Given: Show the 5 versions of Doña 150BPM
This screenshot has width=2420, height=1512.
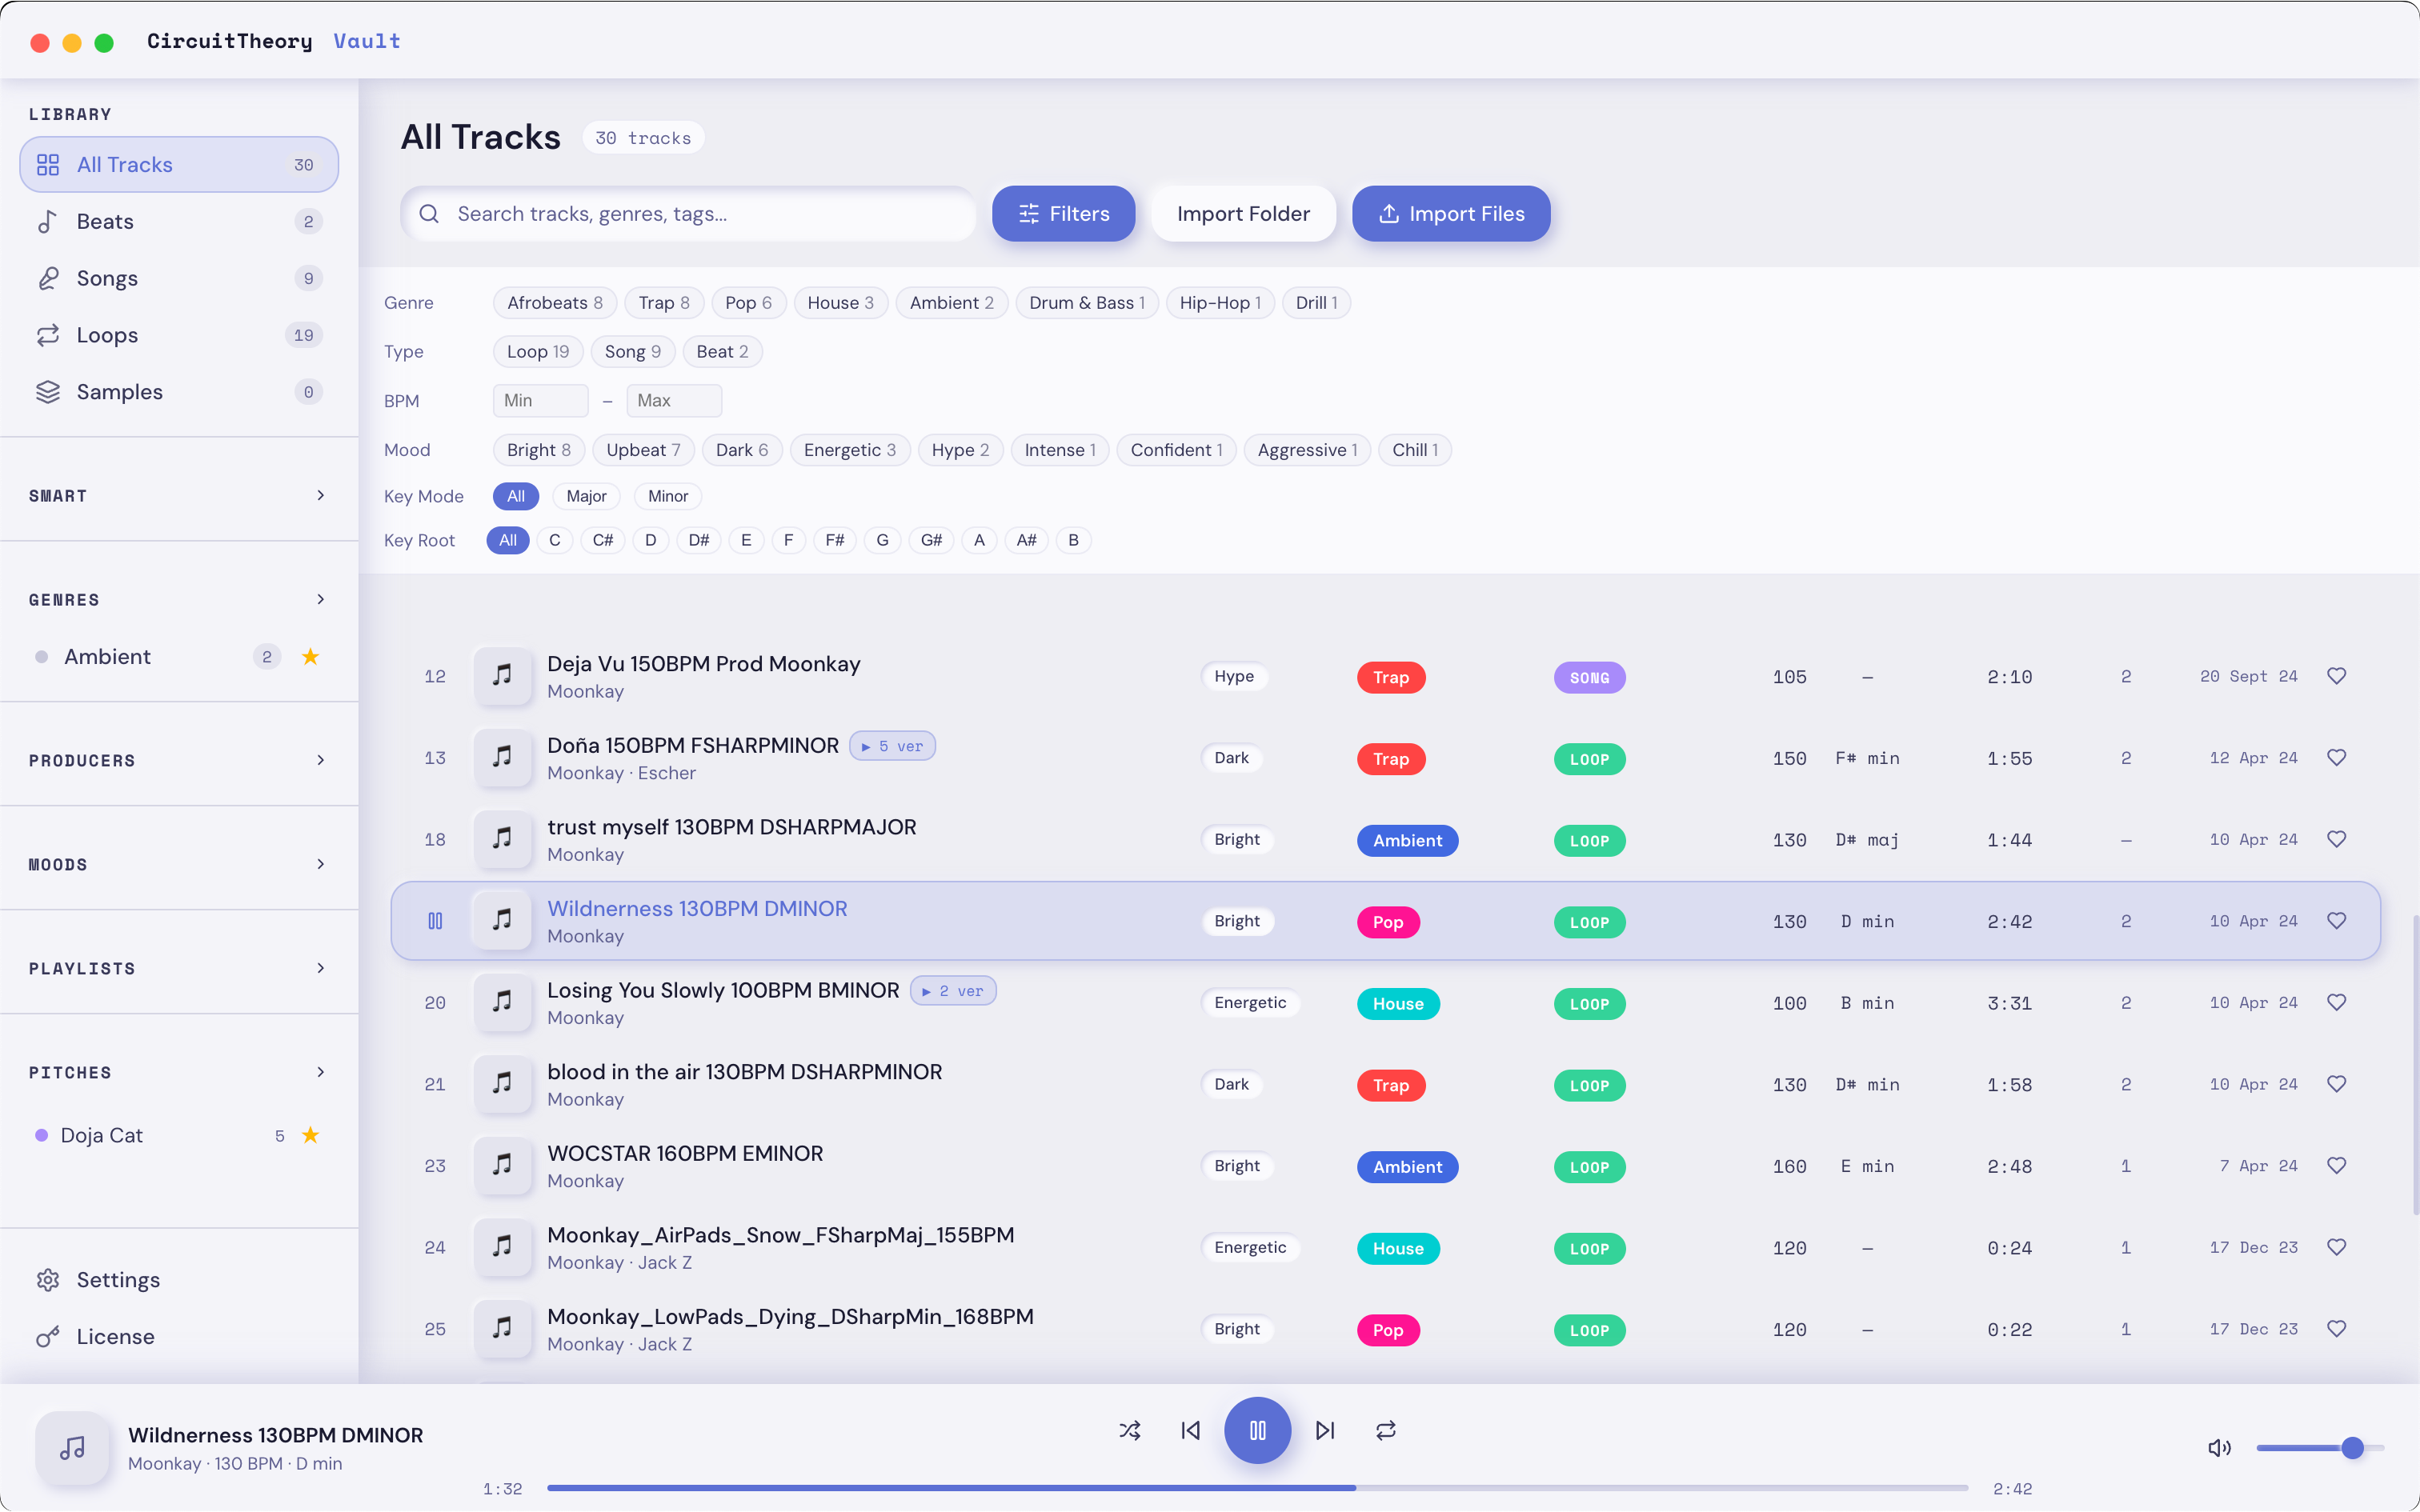Looking at the screenshot, I should tap(892, 745).
